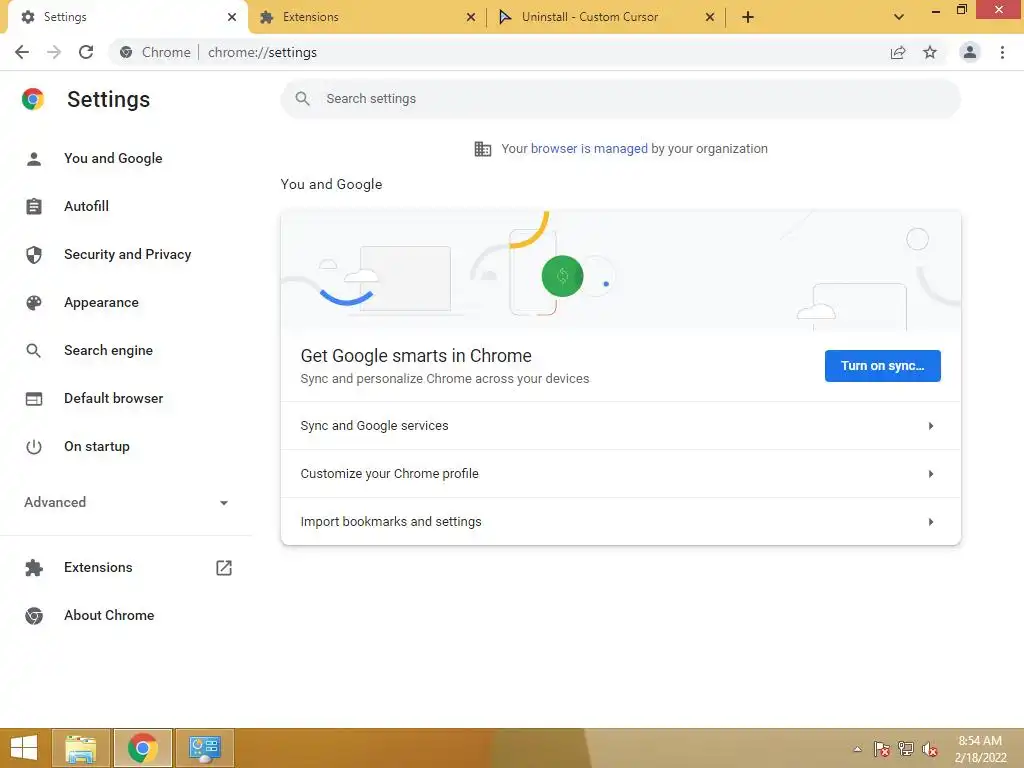Open Chrome's three-dot menu

[x=1002, y=52]
